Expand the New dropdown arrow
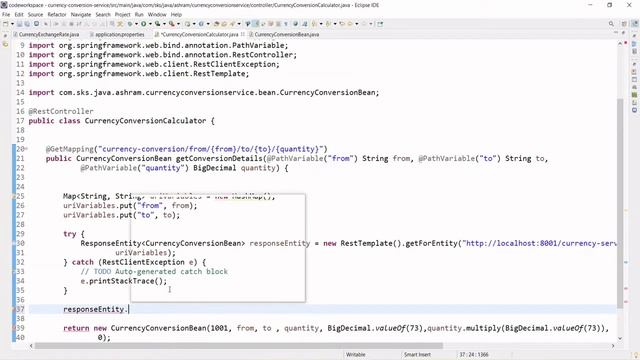Screen dimensions: 640x360 point(12,24)
